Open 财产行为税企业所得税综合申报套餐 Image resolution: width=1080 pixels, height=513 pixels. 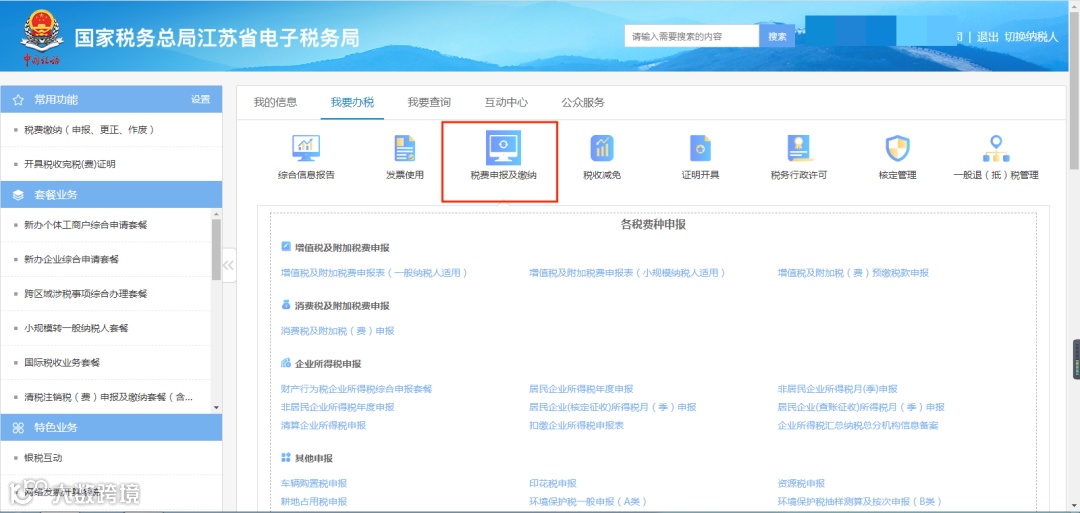tap(357, 388)
